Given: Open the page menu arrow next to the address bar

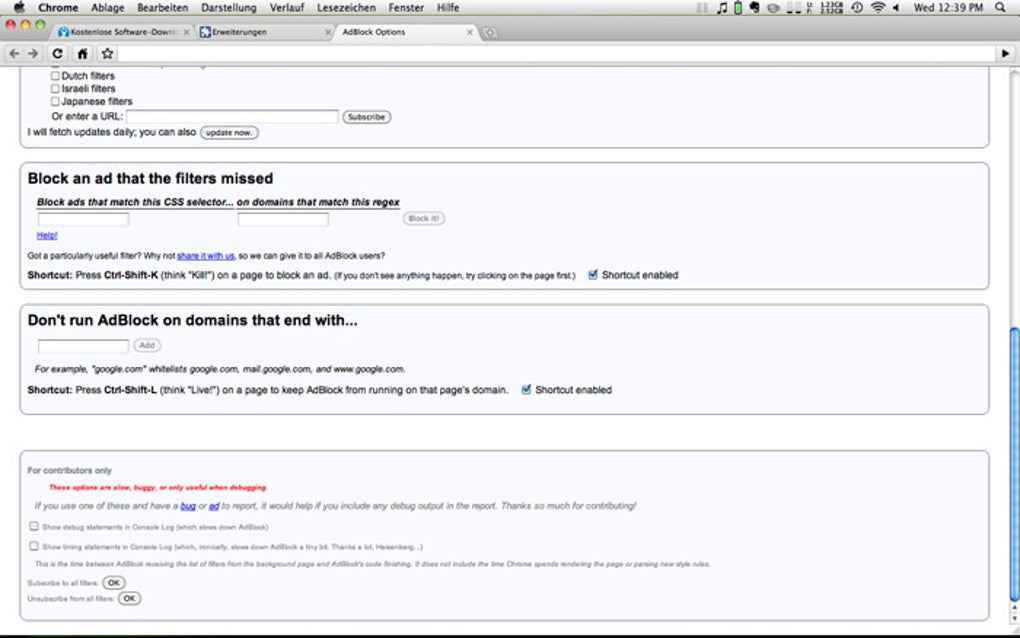Looking at the screenshot, I should pos(1005,54).
